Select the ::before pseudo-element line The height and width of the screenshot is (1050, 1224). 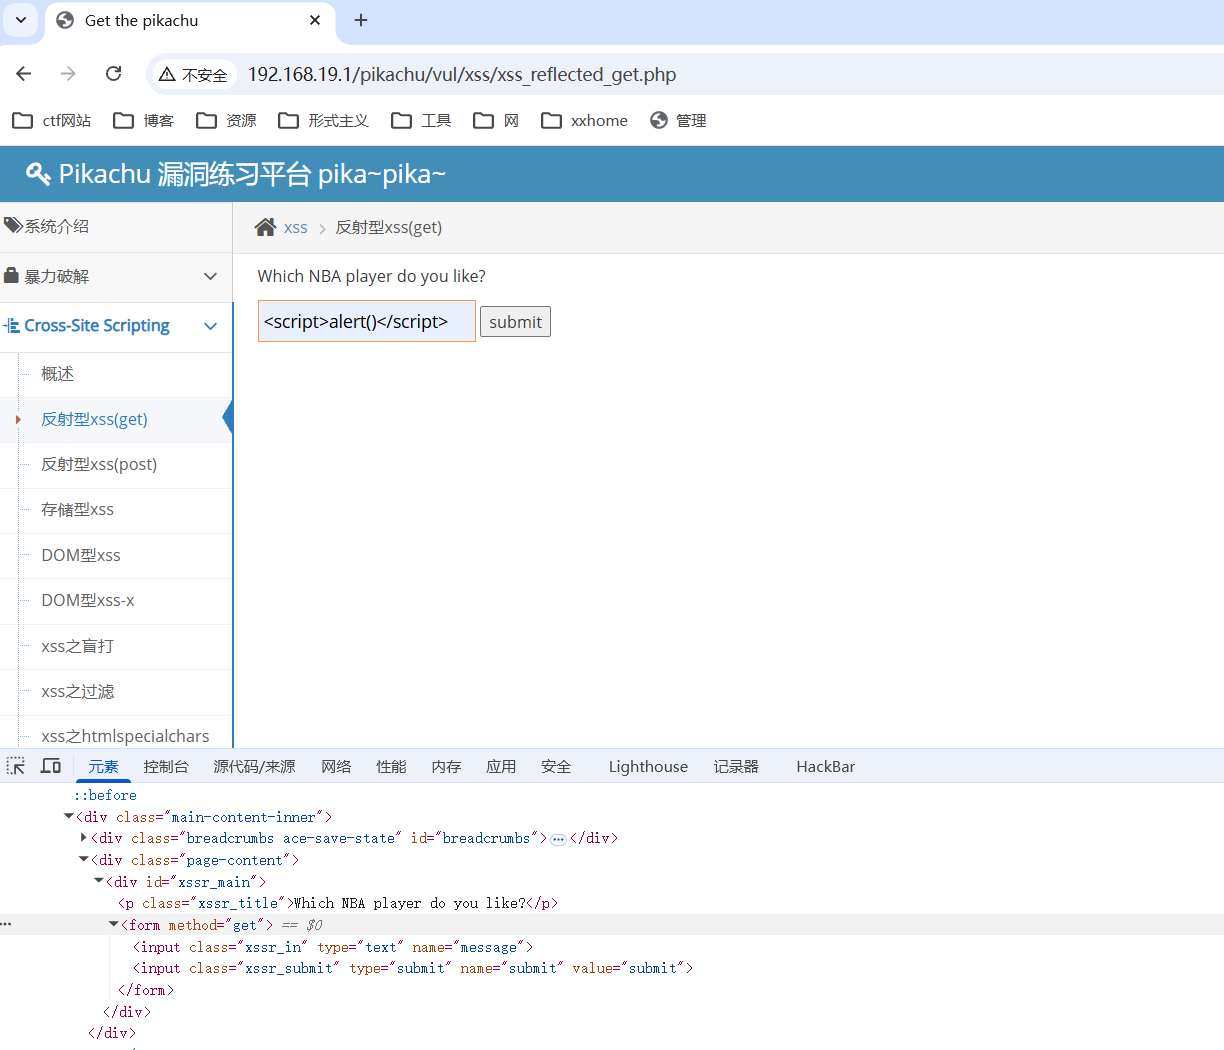coord(105,795)
